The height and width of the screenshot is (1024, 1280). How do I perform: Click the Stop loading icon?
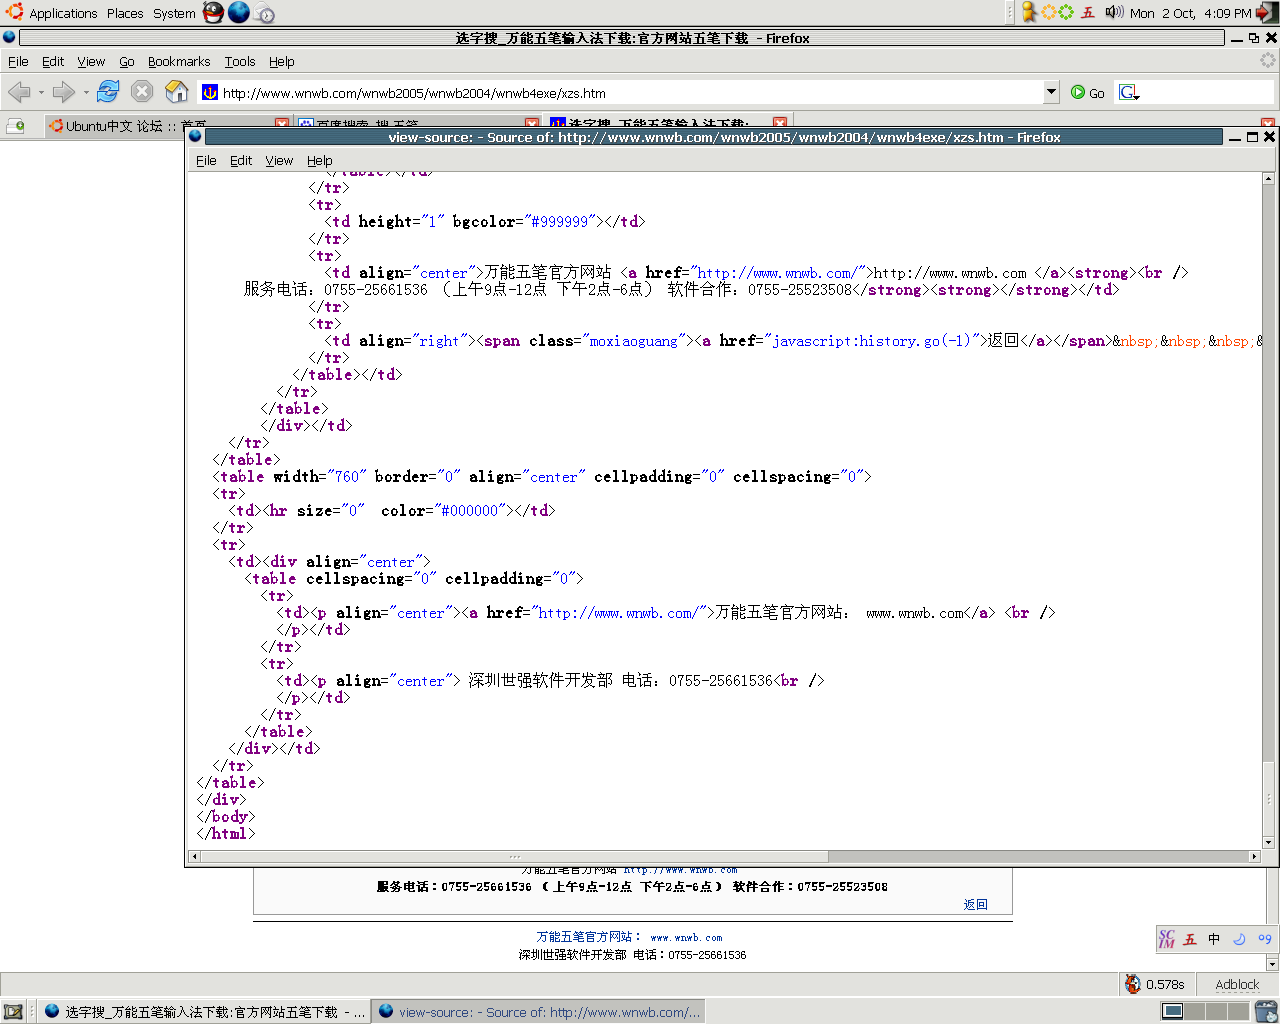click(142, 92)
